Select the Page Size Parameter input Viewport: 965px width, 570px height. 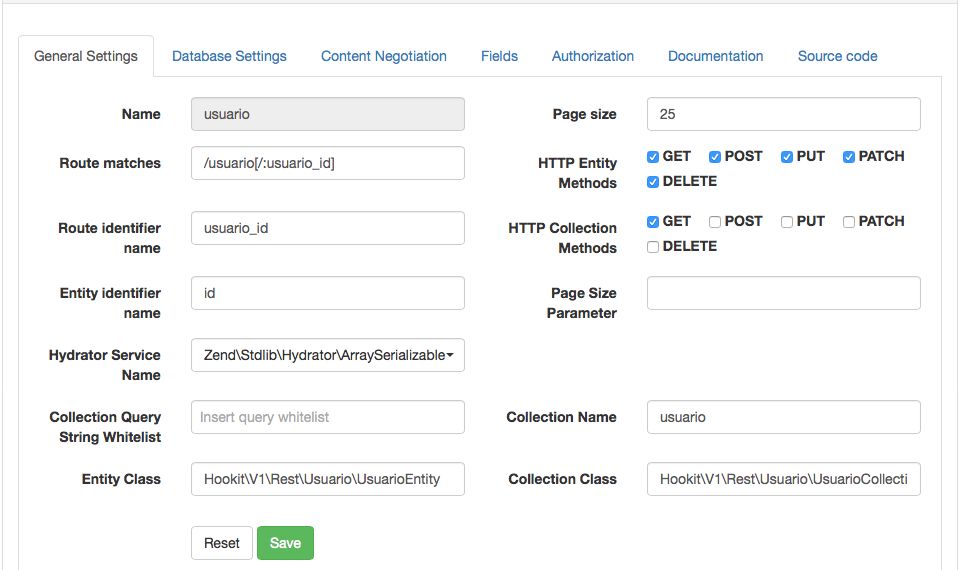(x=783, y=293)
